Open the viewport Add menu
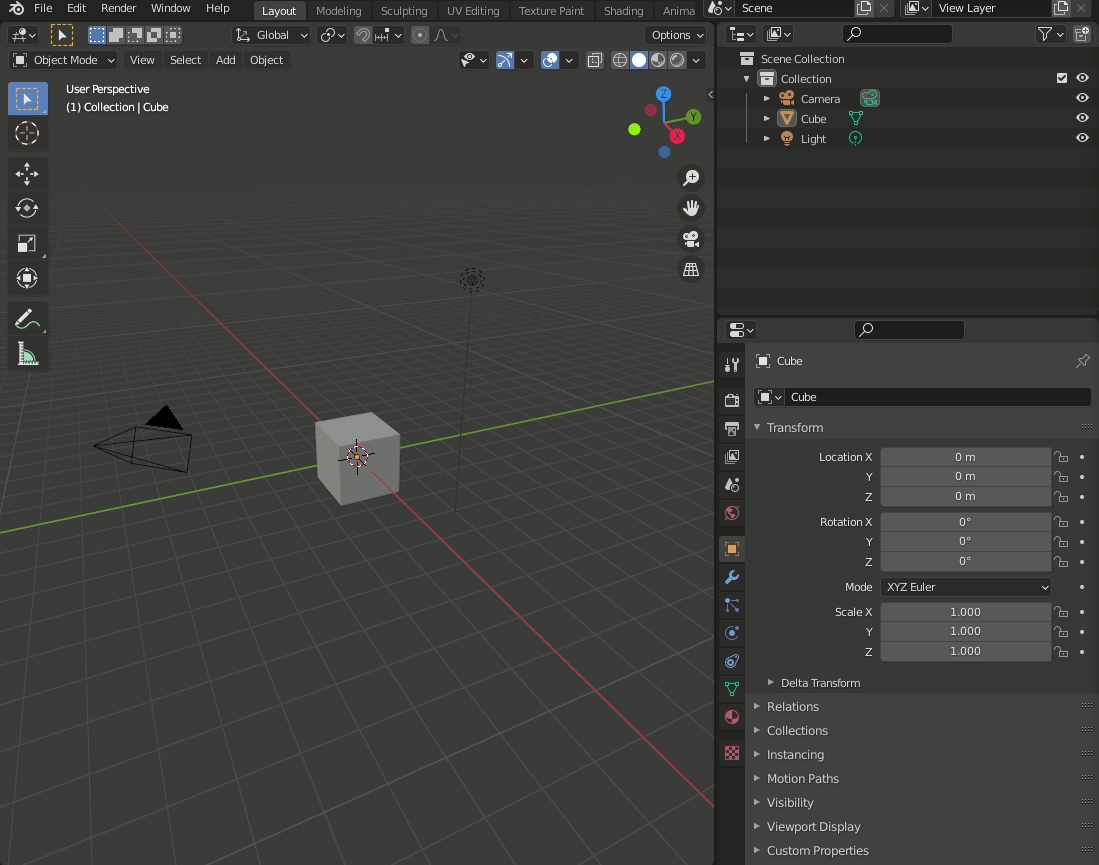Screen dimensions: 1099x865 pos(226,60)
